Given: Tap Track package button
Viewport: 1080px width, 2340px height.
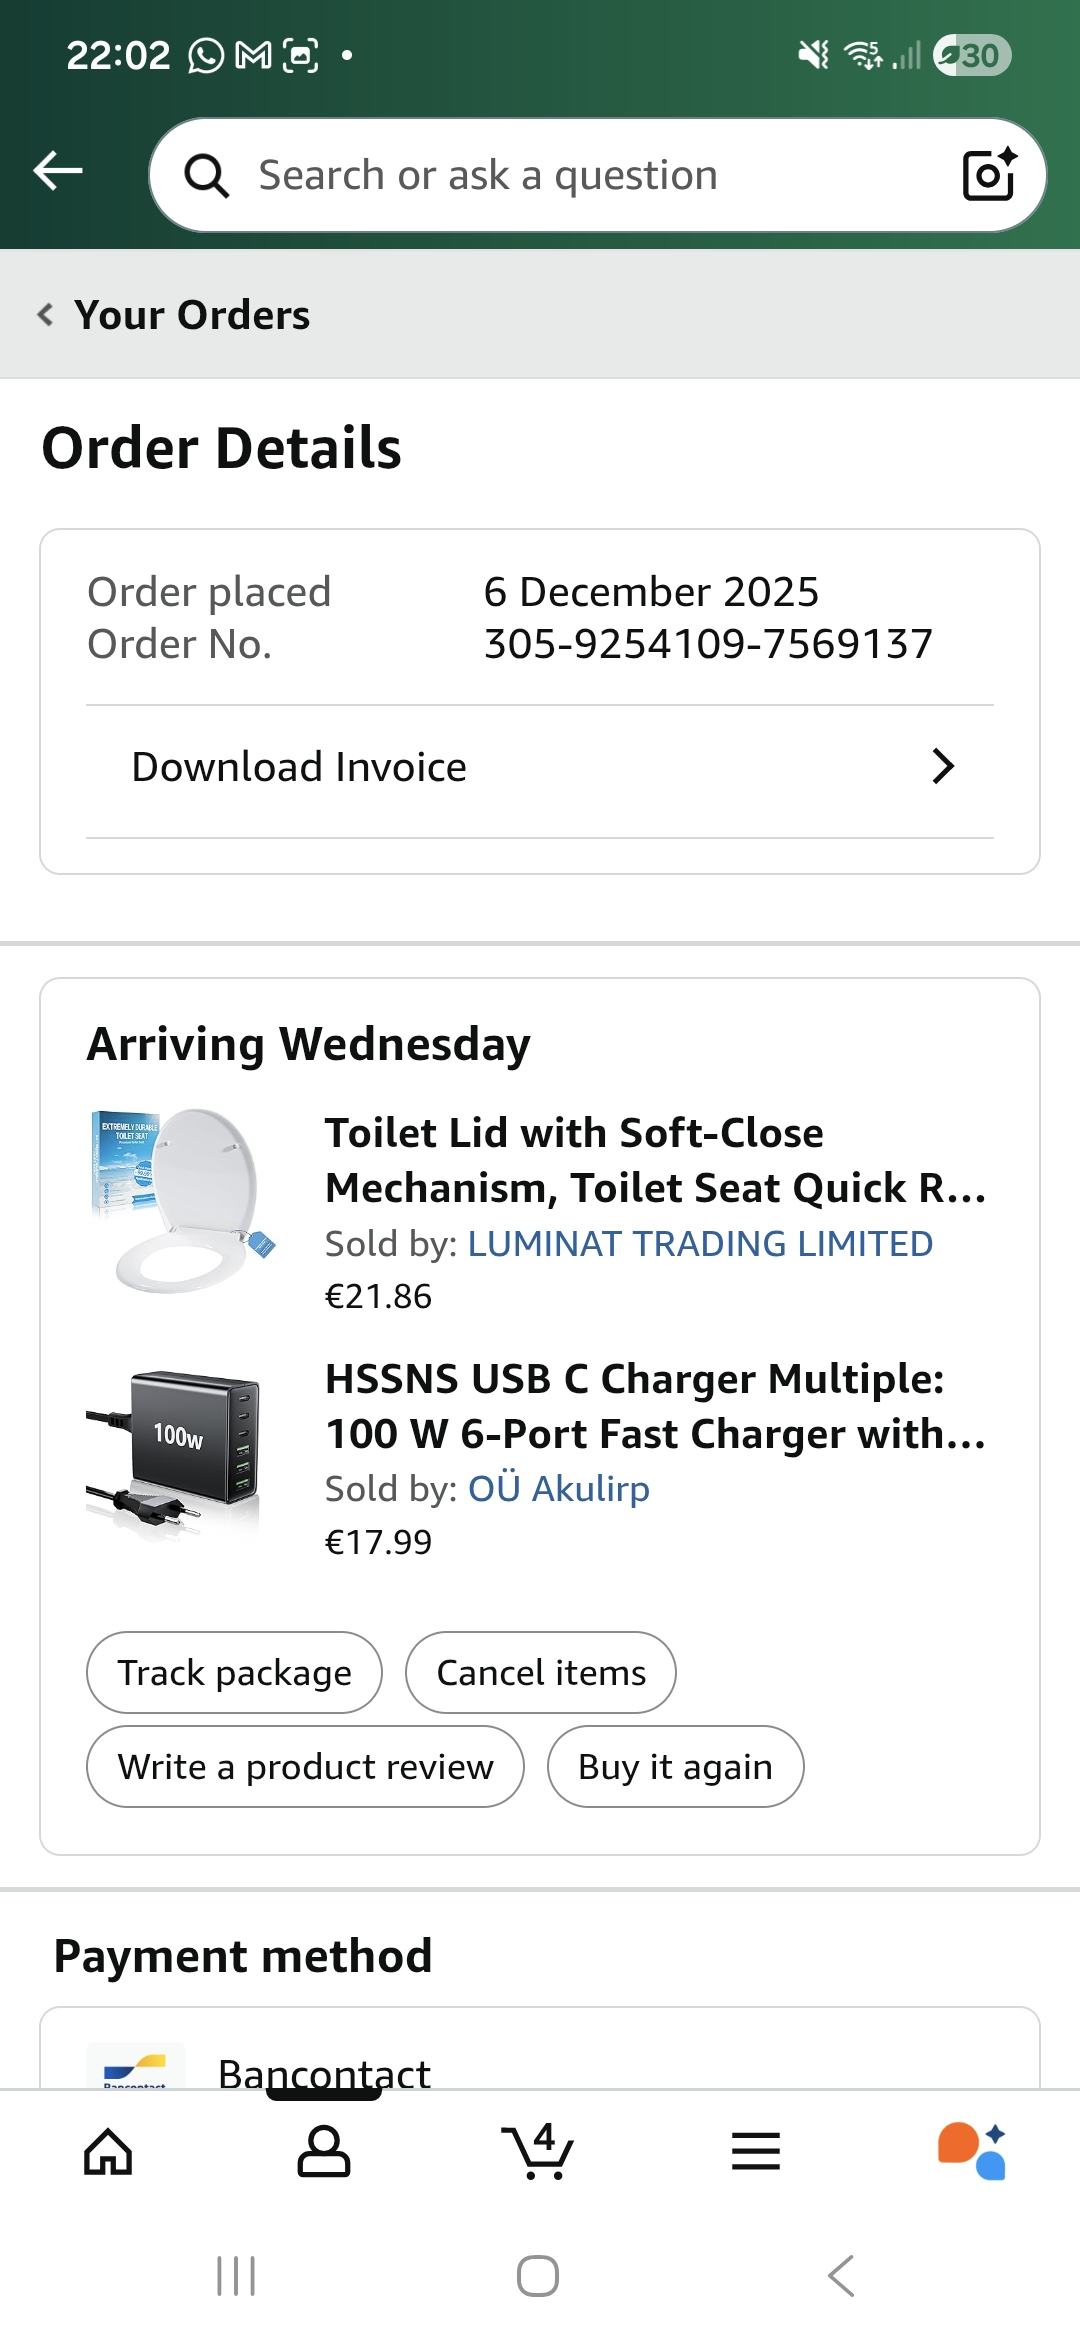Looking at the screenshot, I should [234, 1673].
